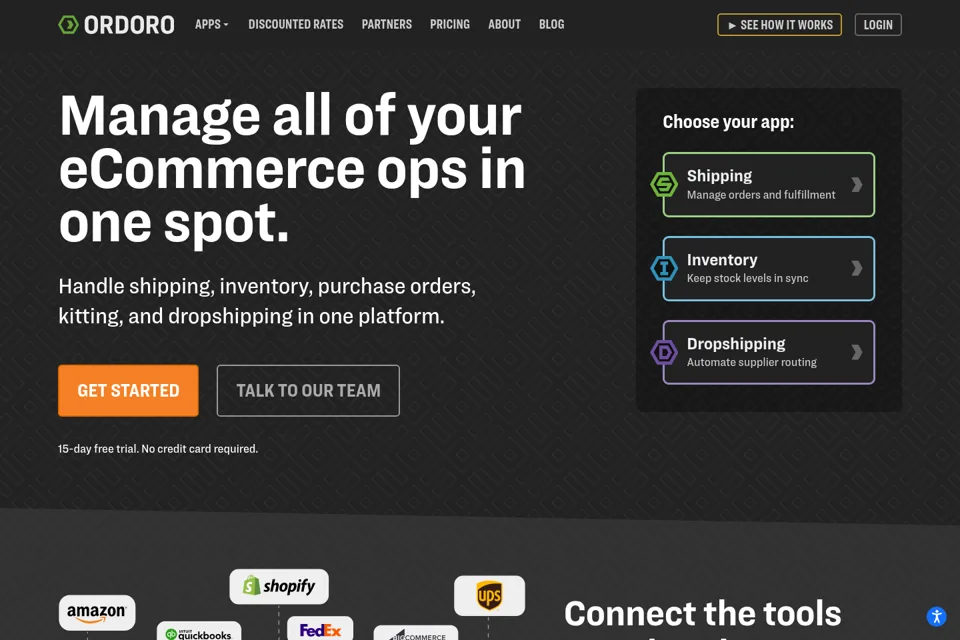
Task: Select the Inventory title in the app card
Action: pyautogui.click(x=722, y=260)
